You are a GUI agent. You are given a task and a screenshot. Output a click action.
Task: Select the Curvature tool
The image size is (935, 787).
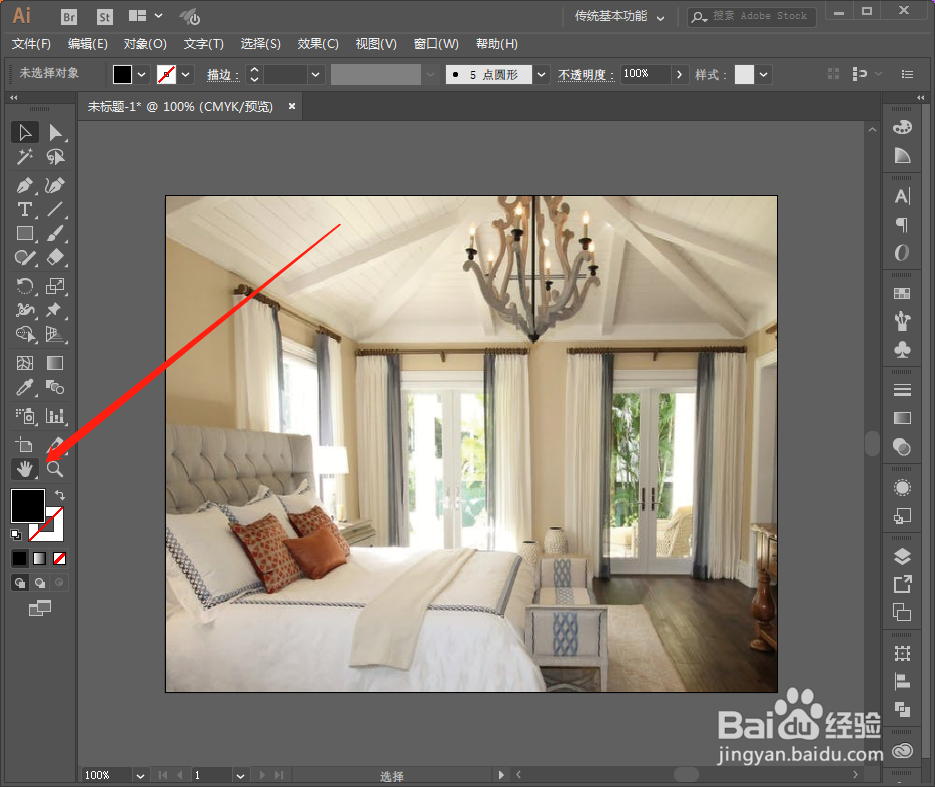tap(55, 185)
